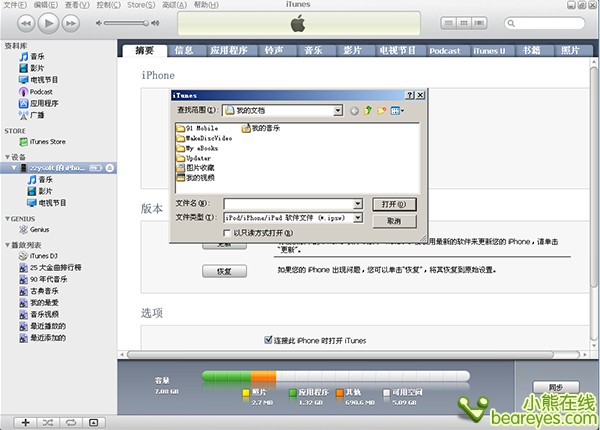
Task: Select 广播 radio in the sidebar
Action: tap(37, 115)
